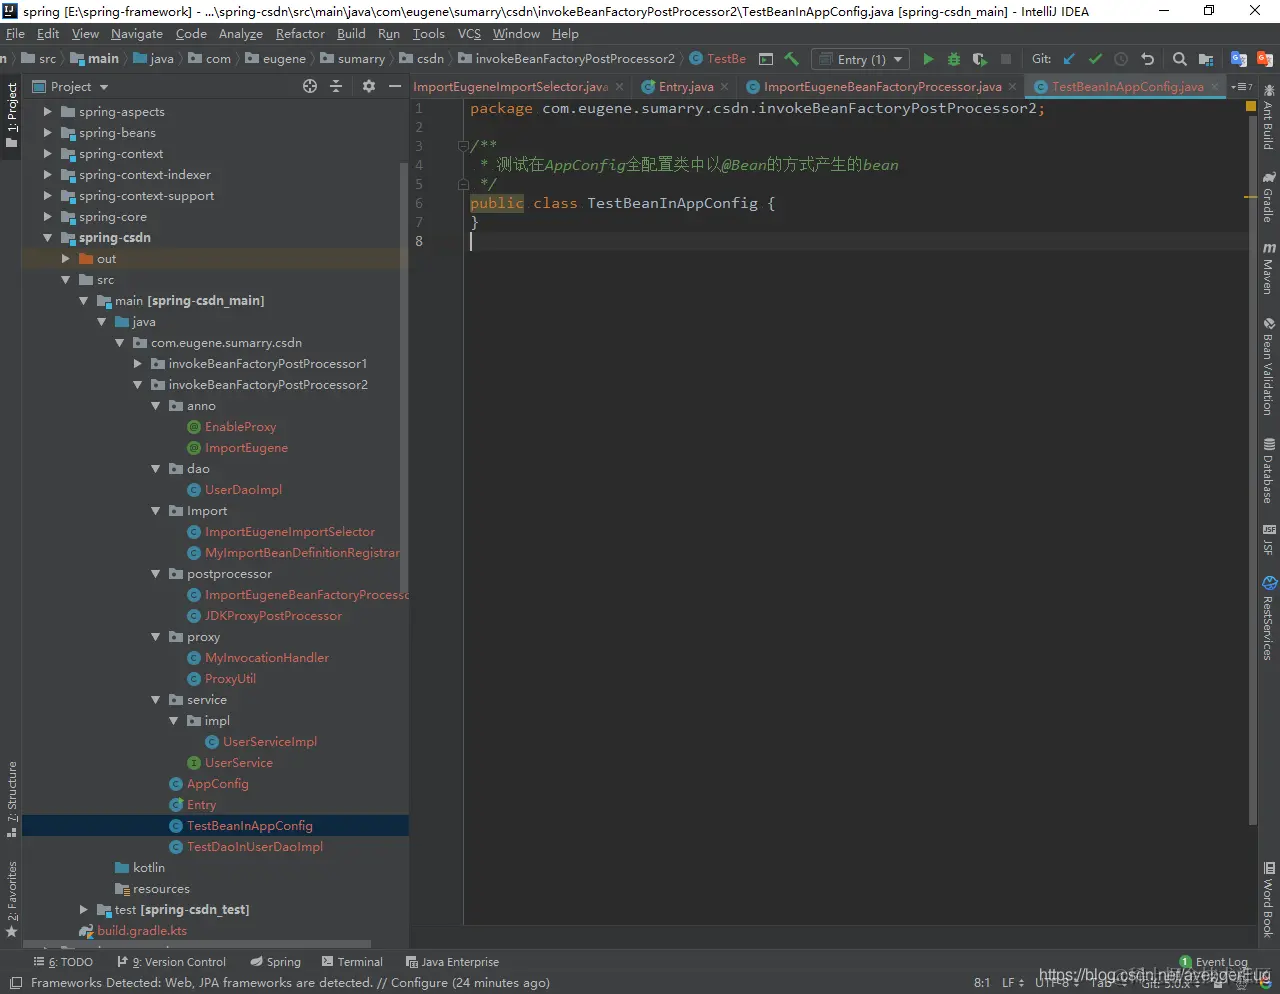
Task: Click the yellow inspection indicator square
Action: 1250,106
